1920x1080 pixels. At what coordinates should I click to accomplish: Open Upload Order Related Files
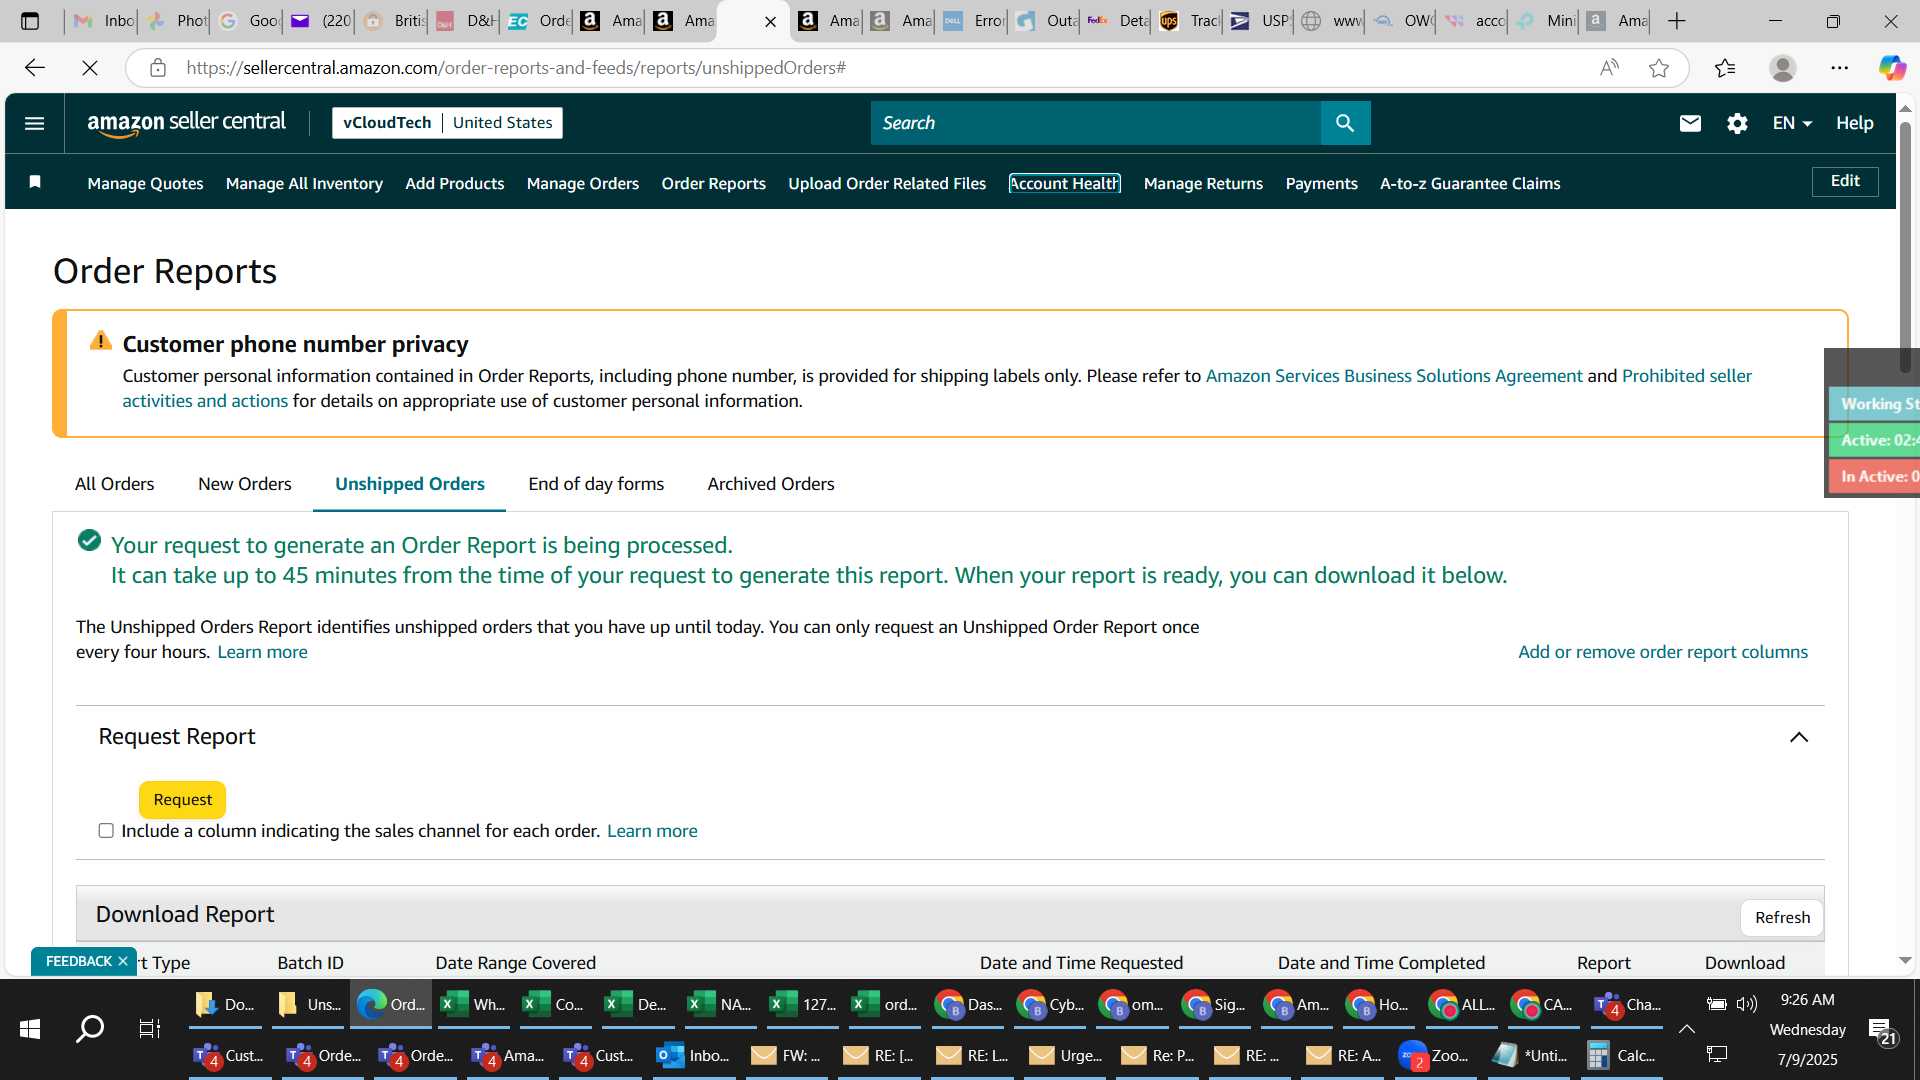click(887, 183)
